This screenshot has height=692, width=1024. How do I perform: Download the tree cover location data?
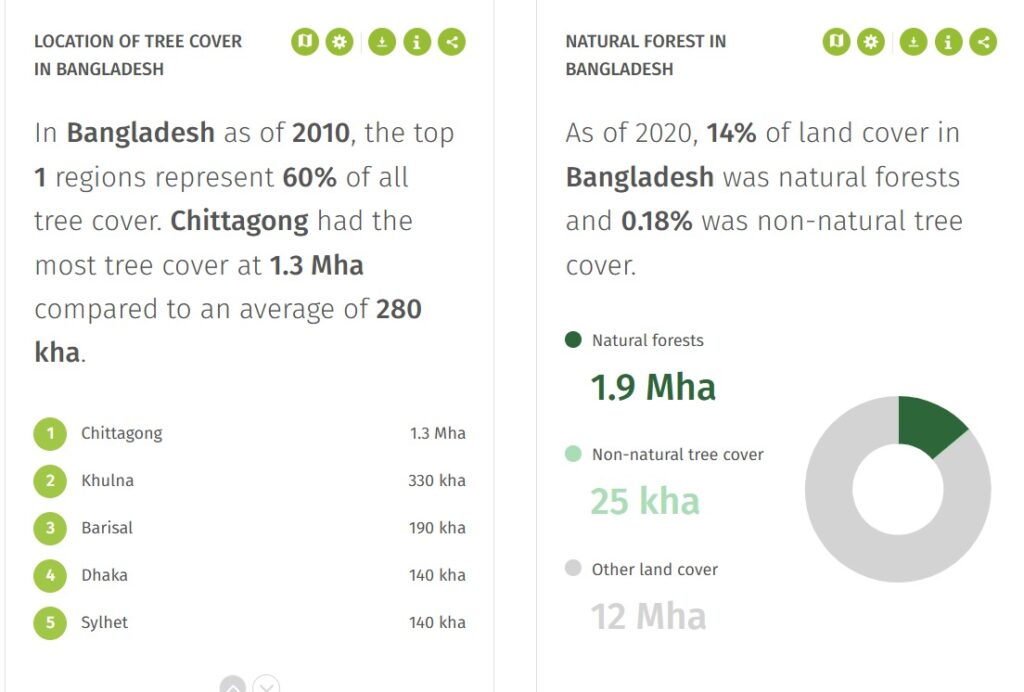pos(382,42)
